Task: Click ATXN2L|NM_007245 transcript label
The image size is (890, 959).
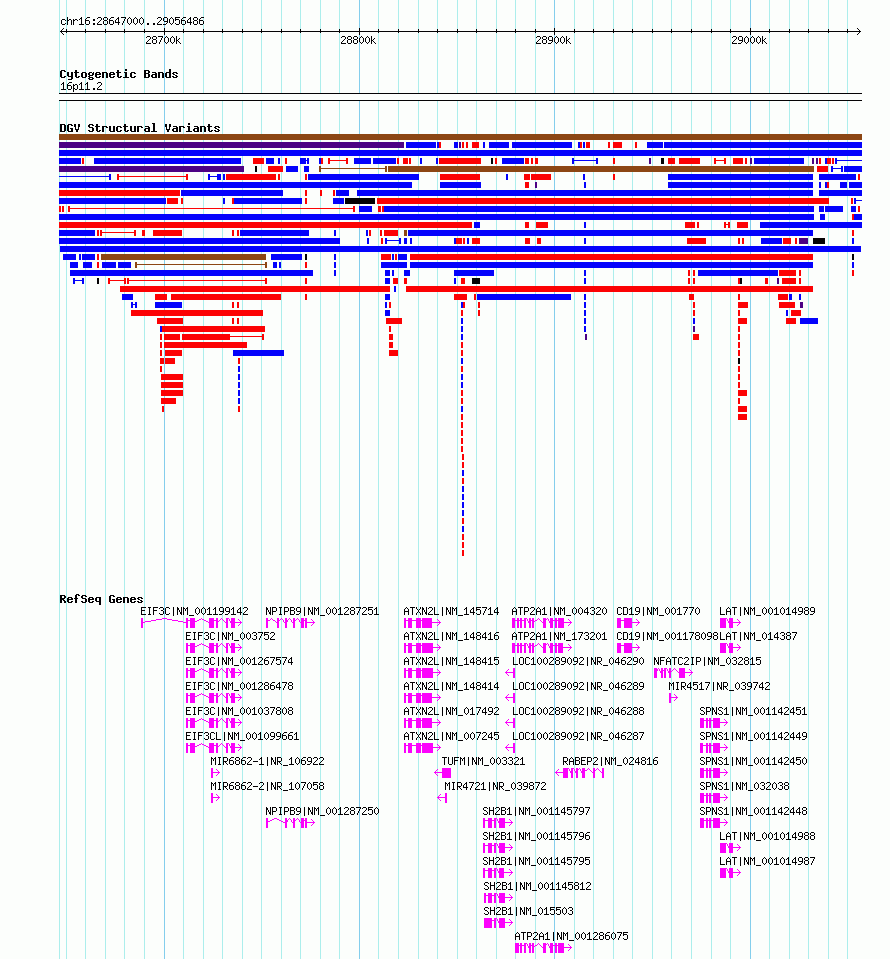Action: 451,736
